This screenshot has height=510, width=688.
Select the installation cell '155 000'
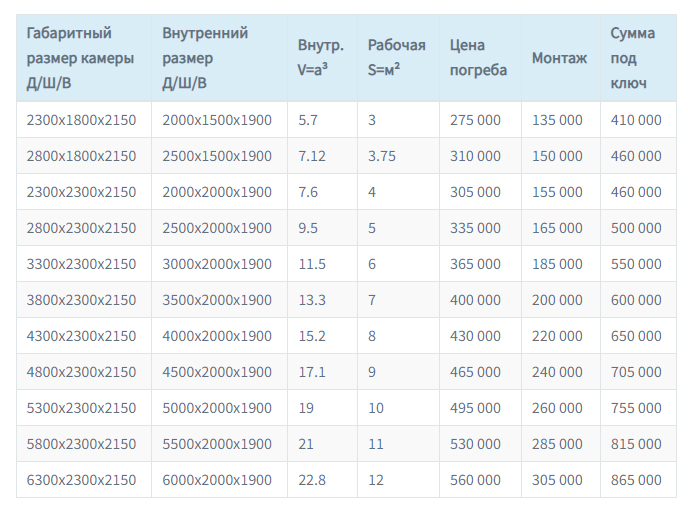pyautogui.click(x=561, y=192)
